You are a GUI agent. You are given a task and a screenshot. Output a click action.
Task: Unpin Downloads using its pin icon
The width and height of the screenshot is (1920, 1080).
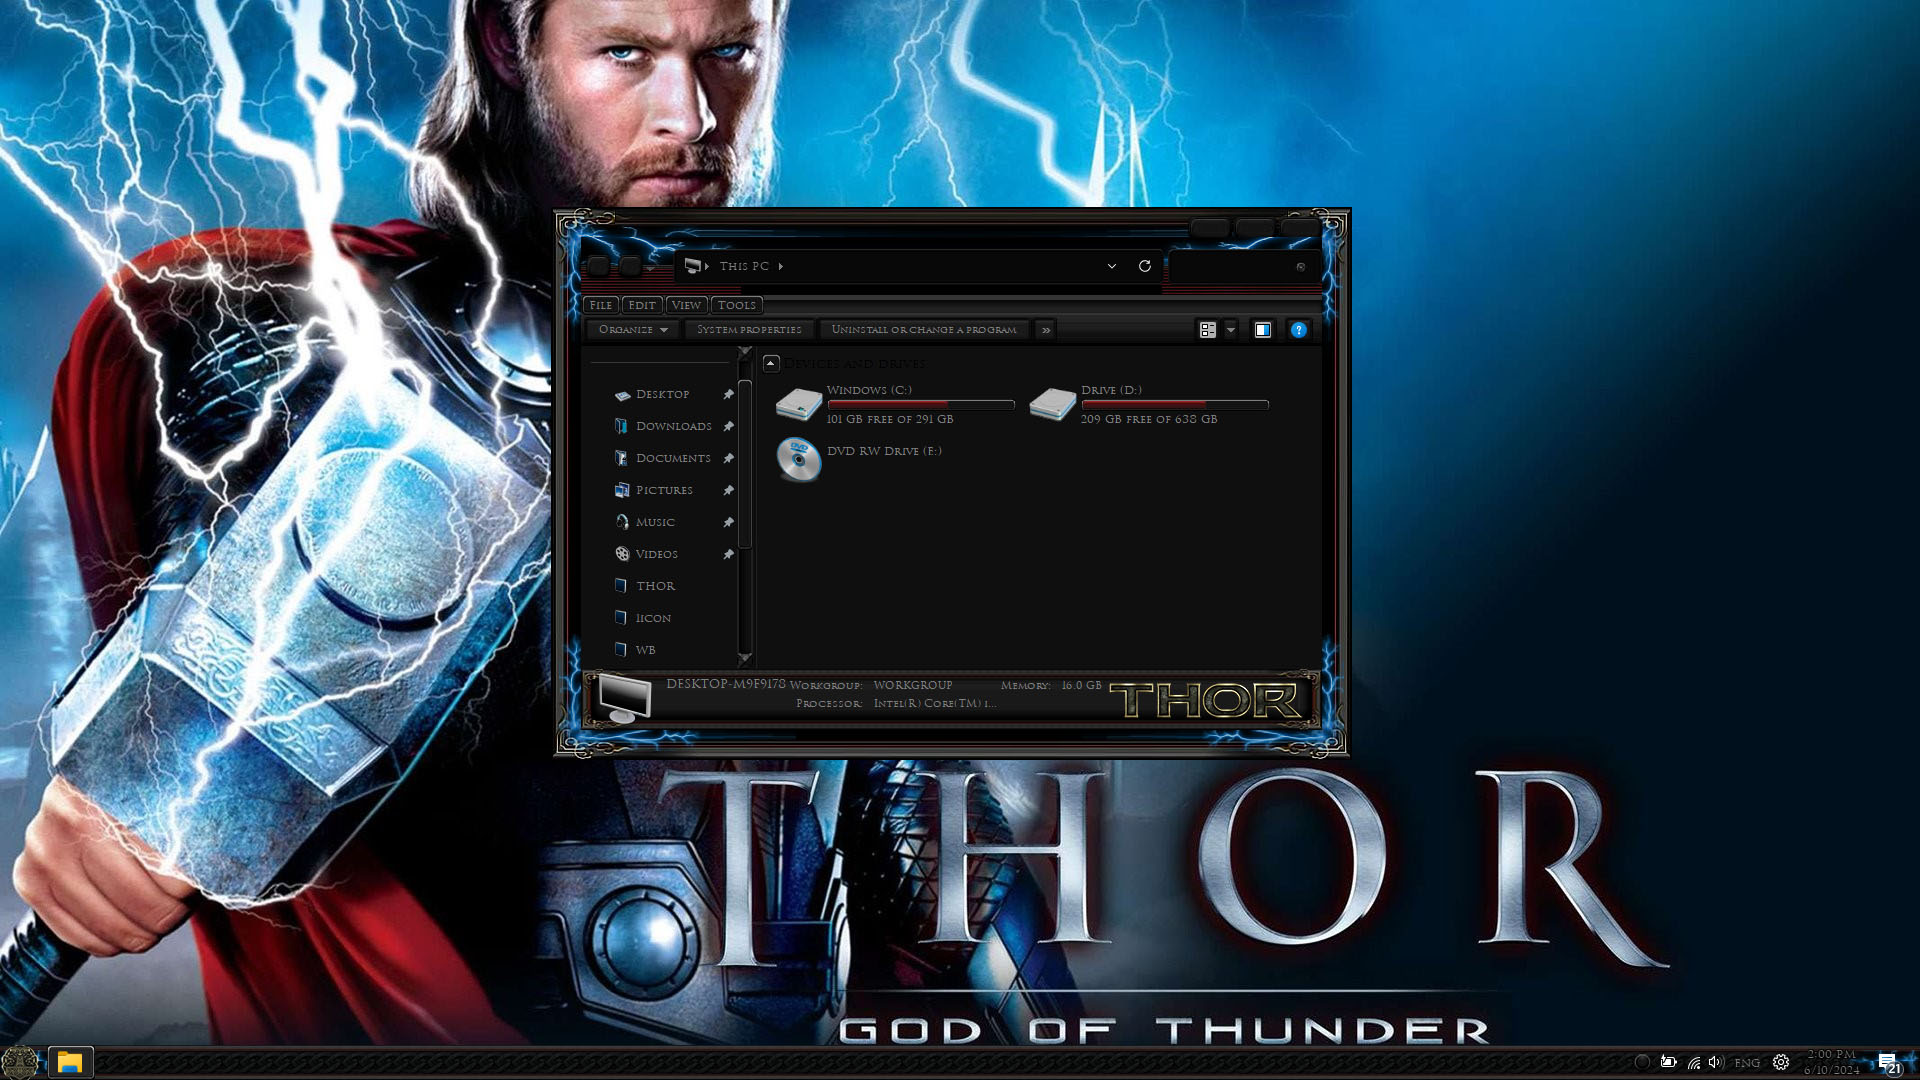729,426
